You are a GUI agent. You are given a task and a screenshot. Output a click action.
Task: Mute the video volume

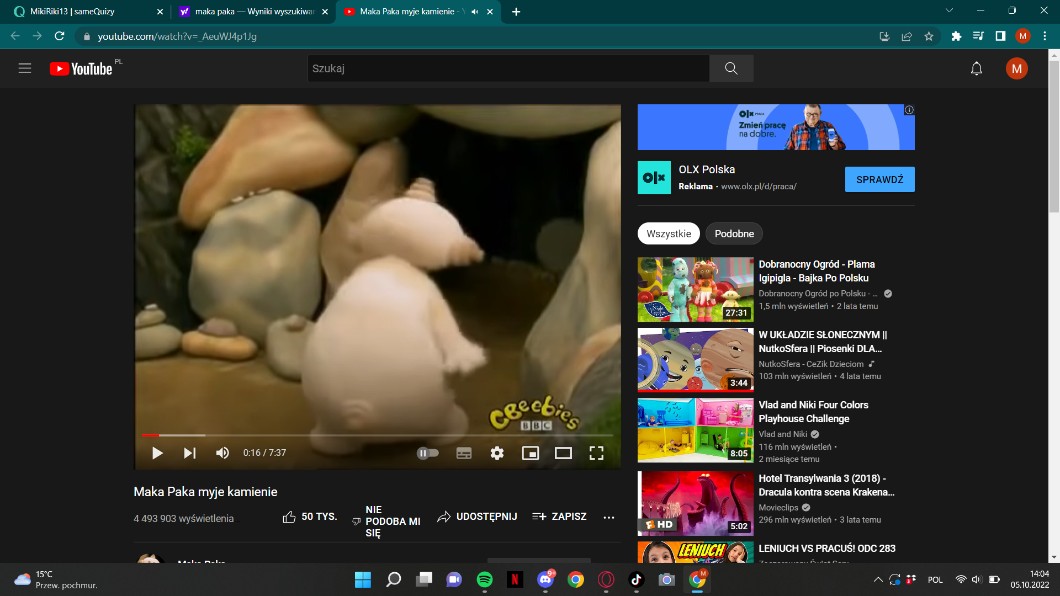coord(222,453)
